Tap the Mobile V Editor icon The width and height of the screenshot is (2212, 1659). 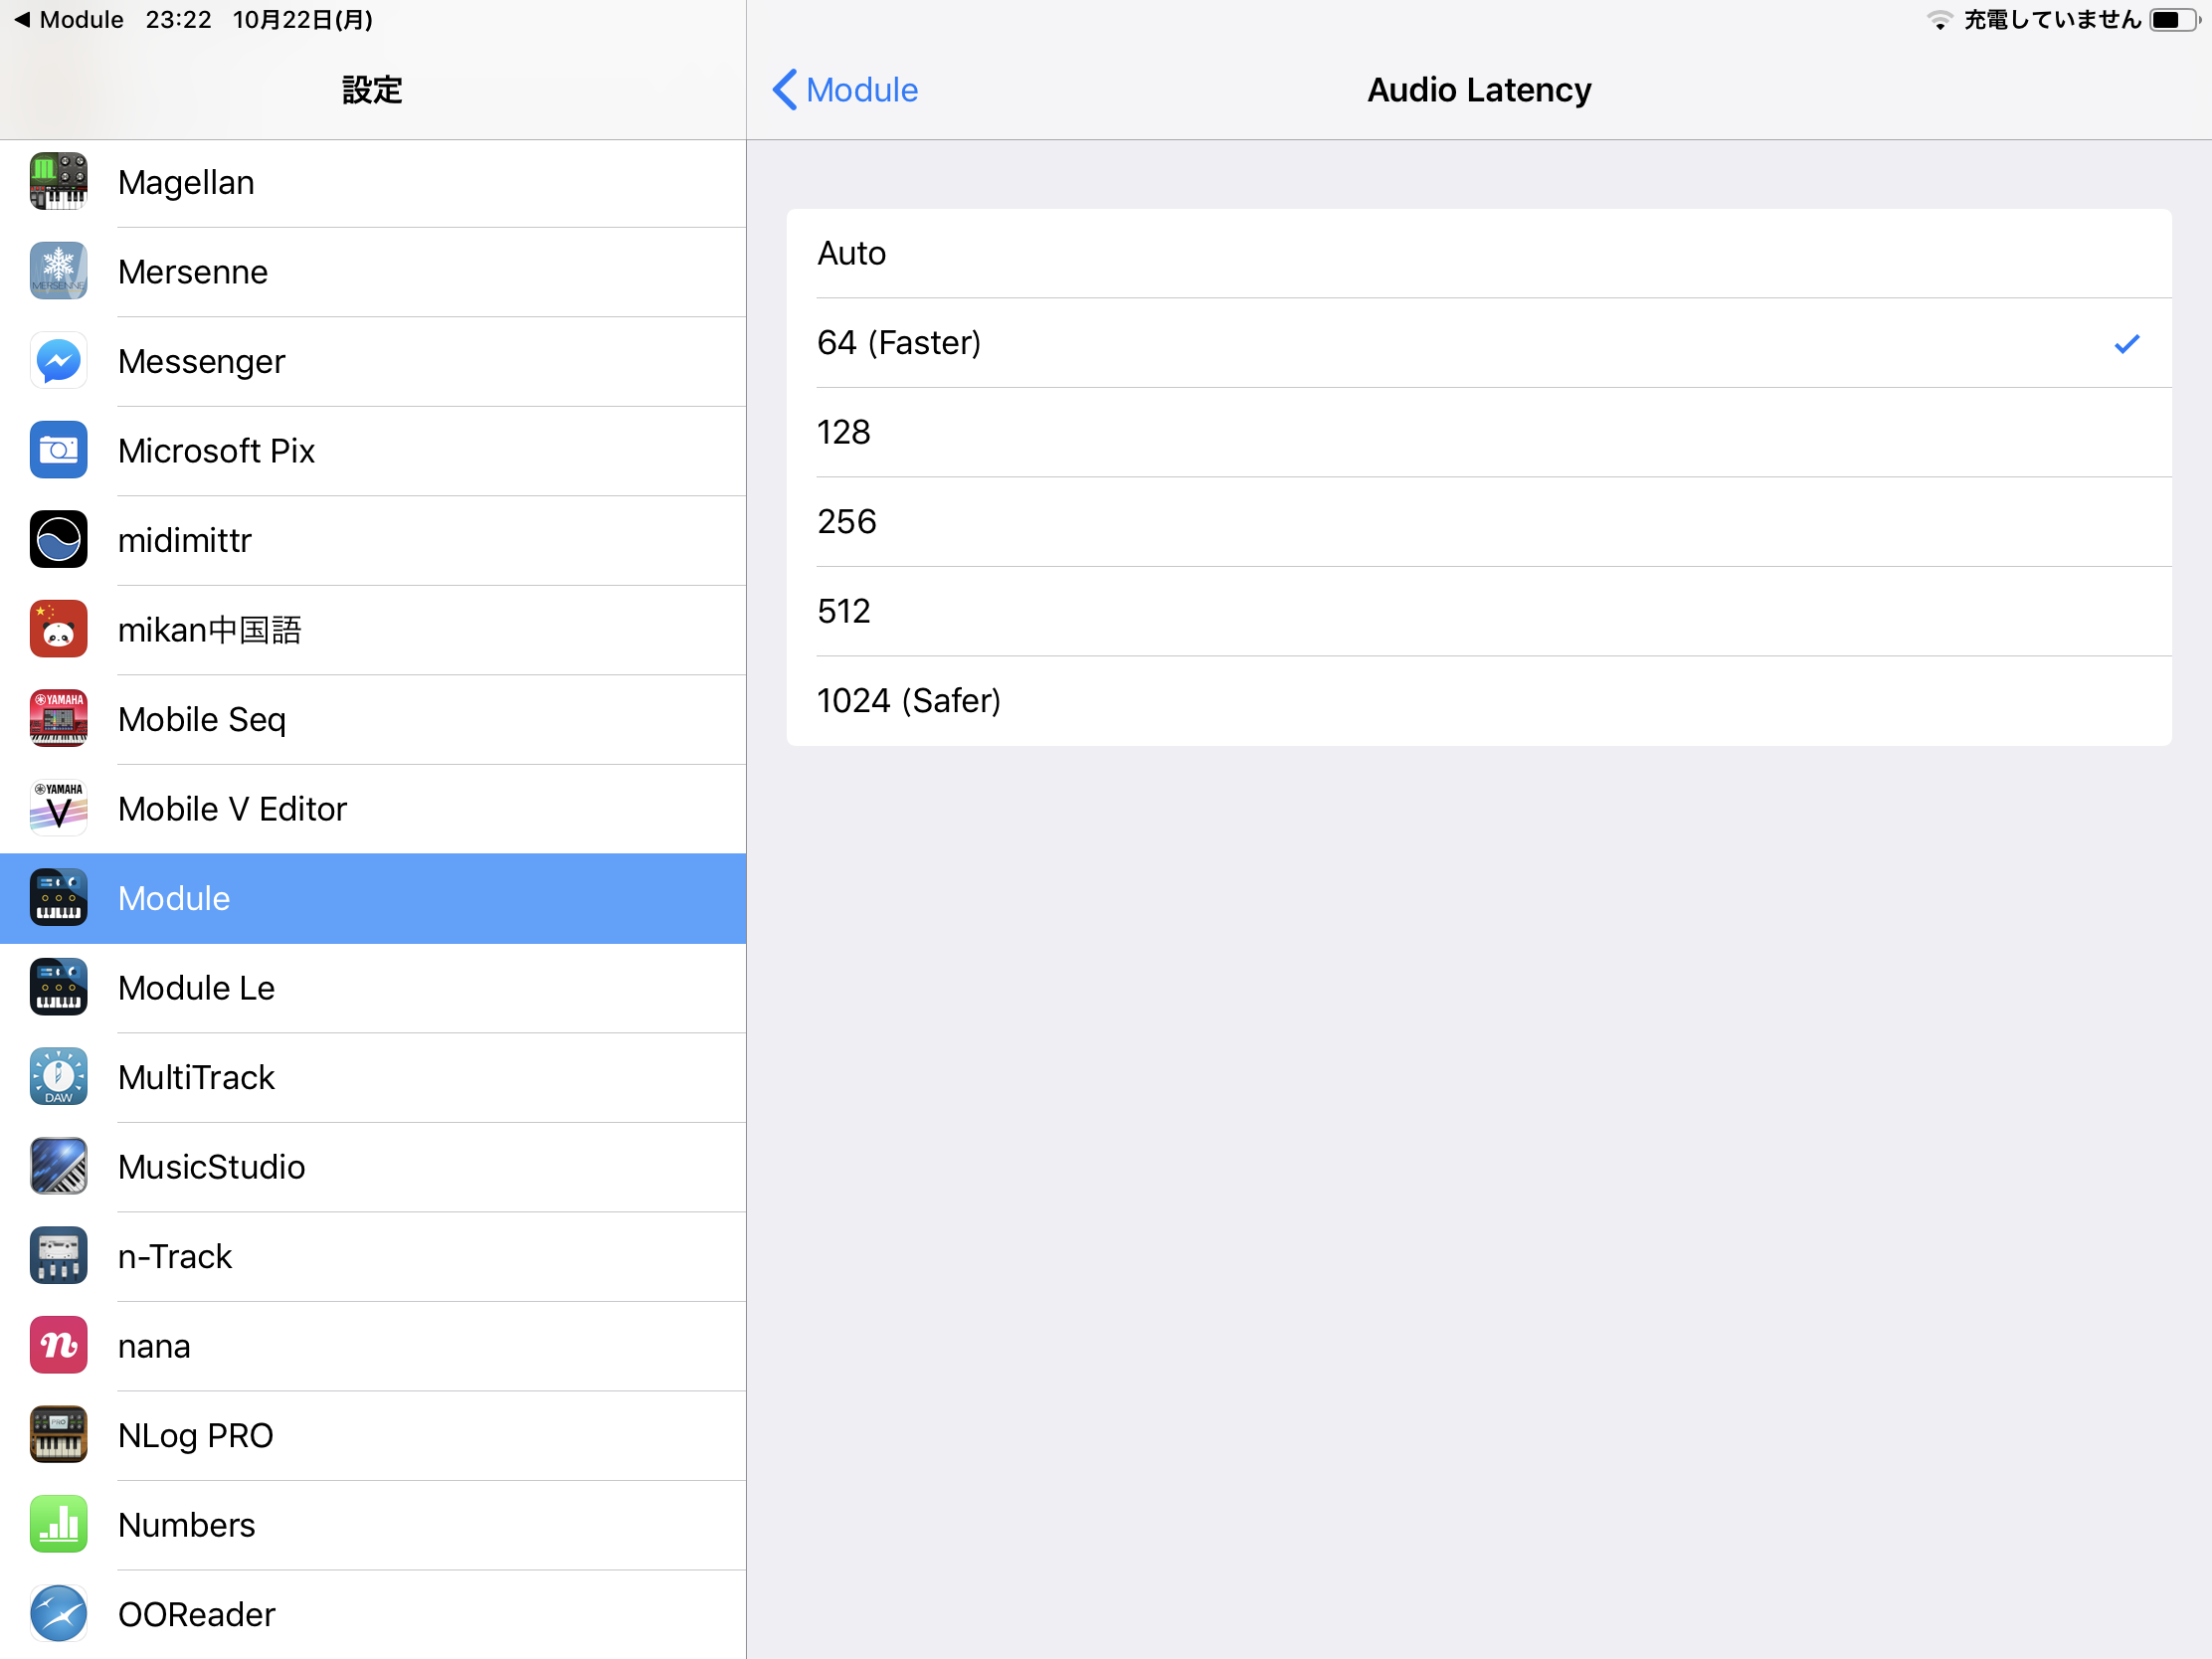[x=58, y=808]
